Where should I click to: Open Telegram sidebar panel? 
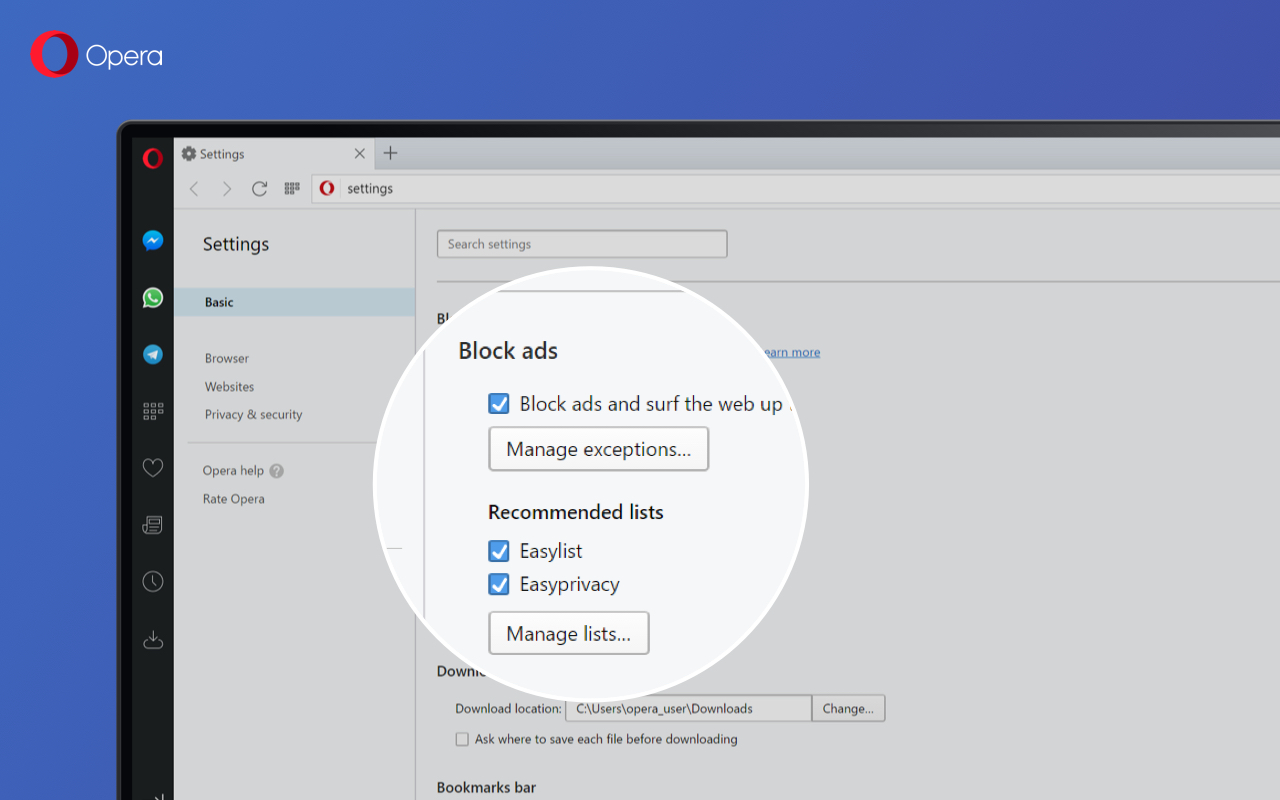pyautogui.click(x=153, y=354)
